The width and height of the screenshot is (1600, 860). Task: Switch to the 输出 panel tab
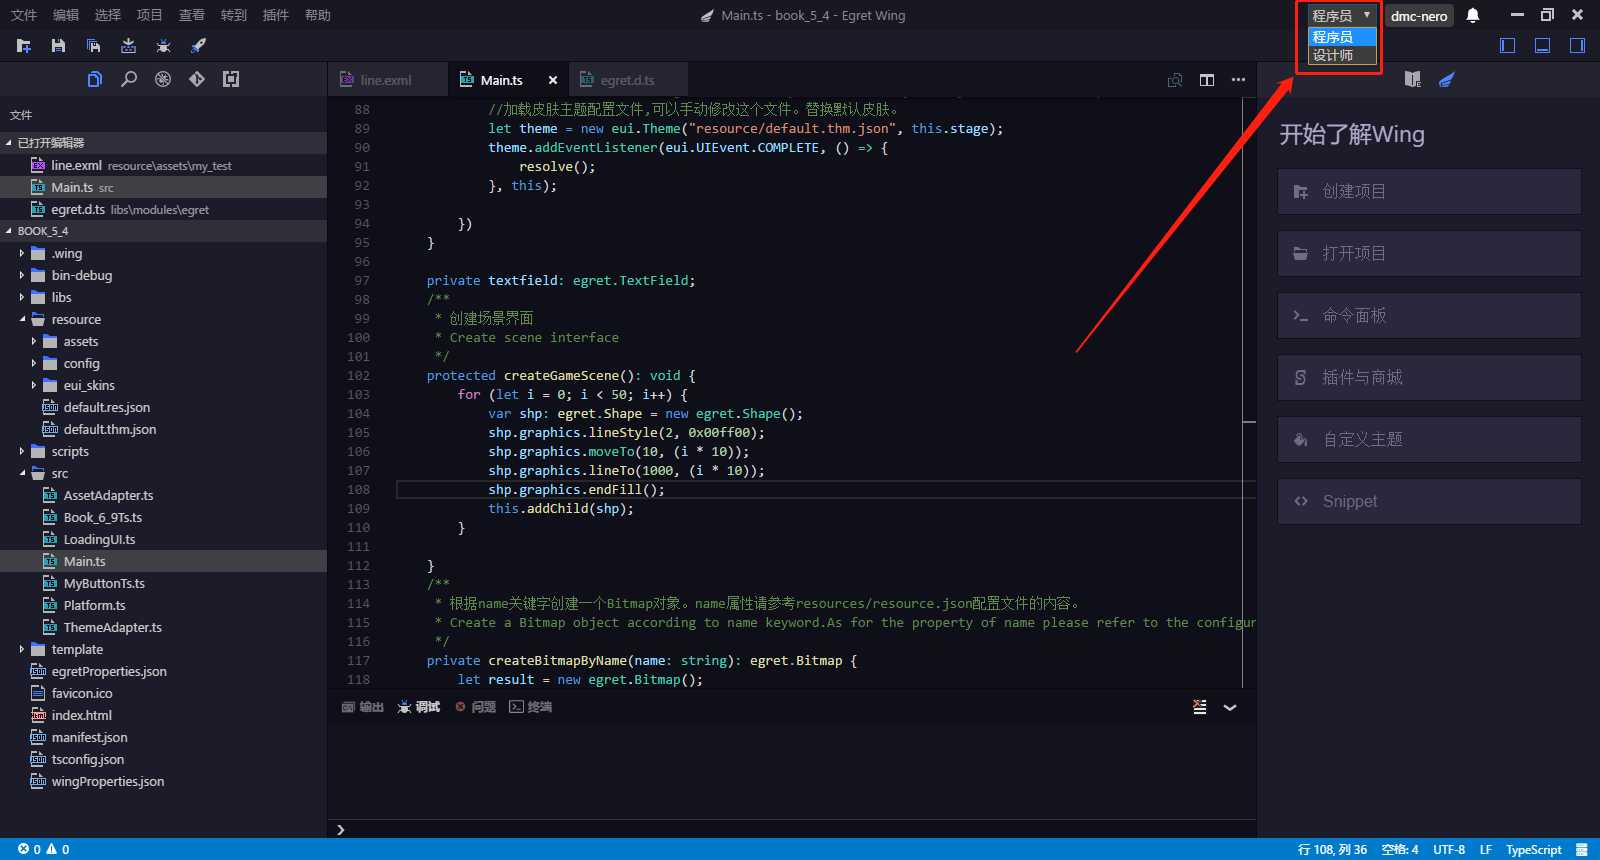363,707
